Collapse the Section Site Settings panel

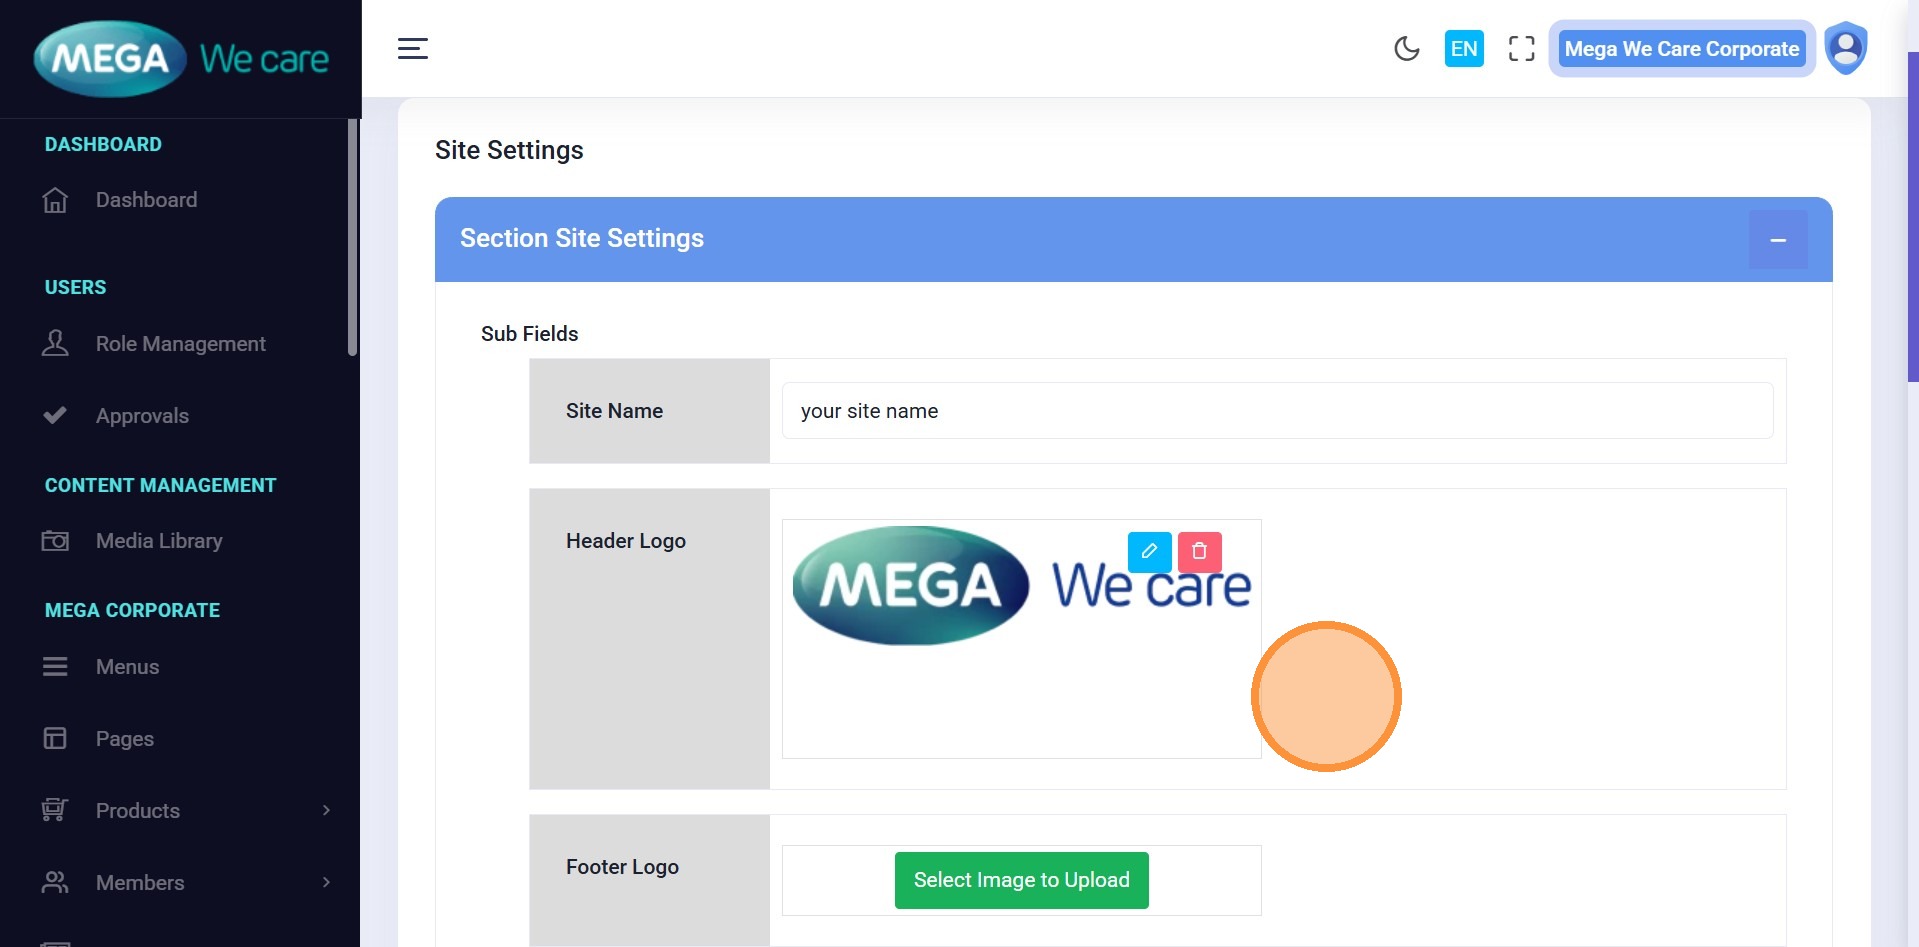[1777, 240]
